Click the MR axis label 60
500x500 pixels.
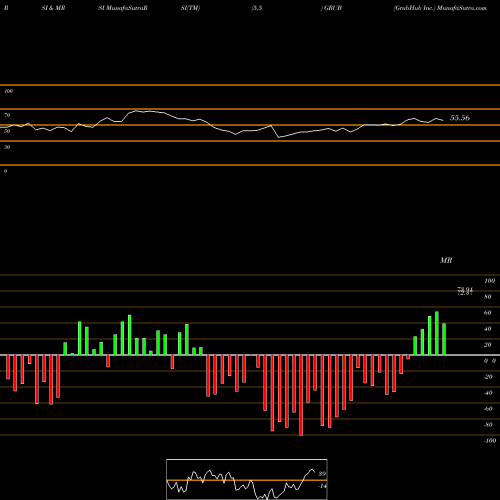pyautogui.click(x=487, y=313)
